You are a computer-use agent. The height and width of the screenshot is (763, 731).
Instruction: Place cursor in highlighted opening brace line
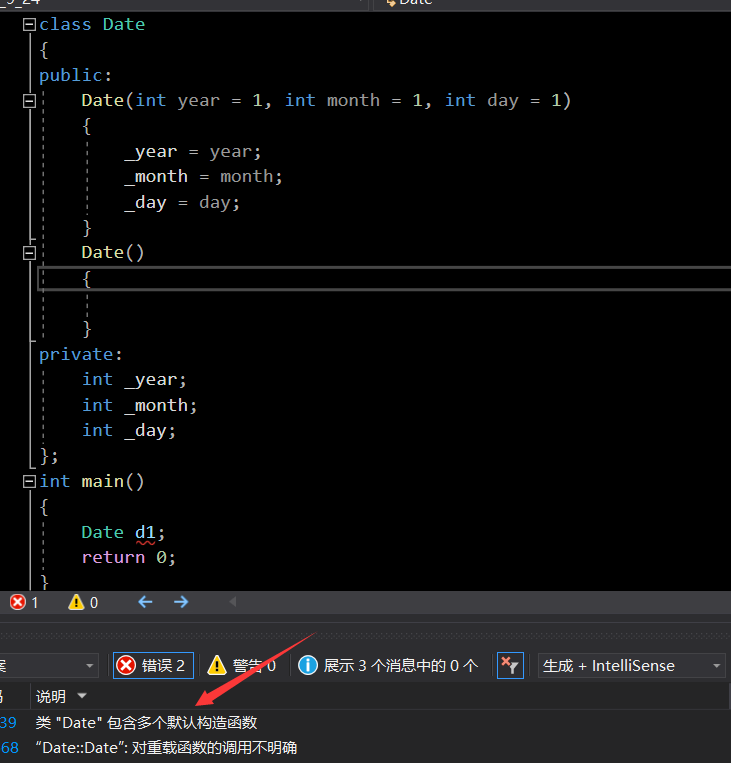384,279
